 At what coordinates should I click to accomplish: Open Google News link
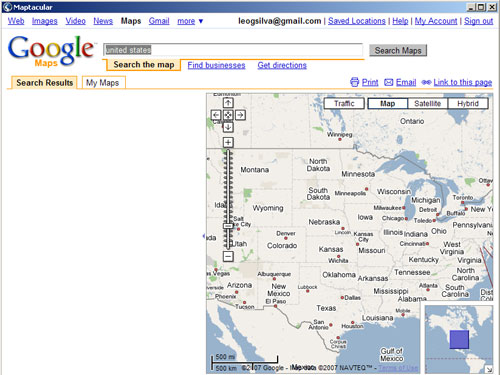click(103, 21)
